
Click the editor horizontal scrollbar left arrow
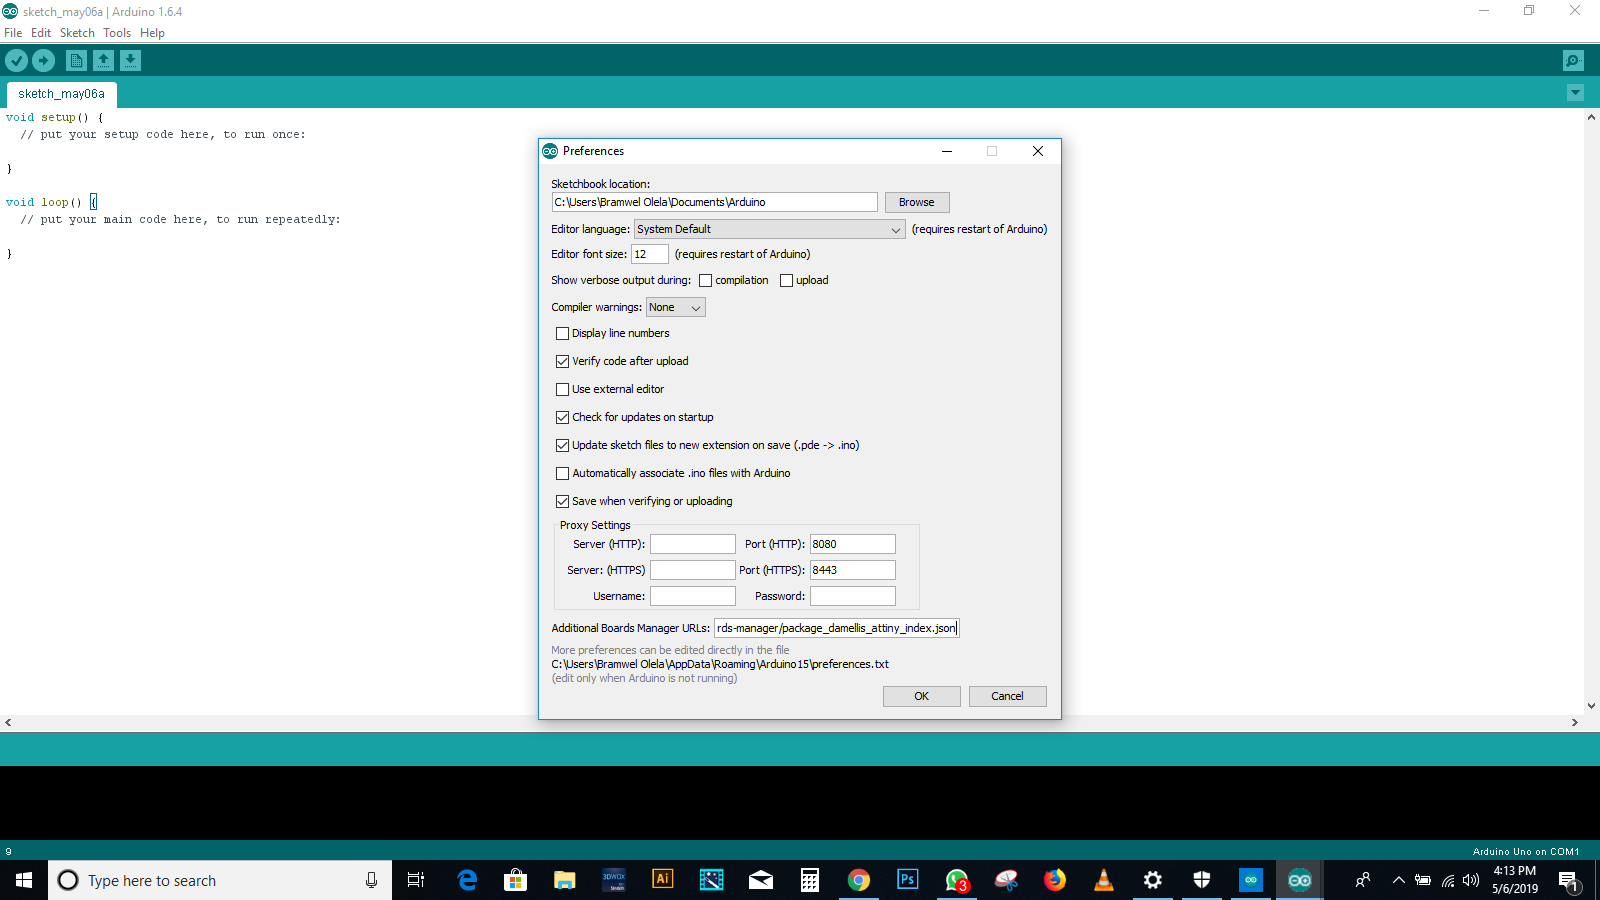8,722
